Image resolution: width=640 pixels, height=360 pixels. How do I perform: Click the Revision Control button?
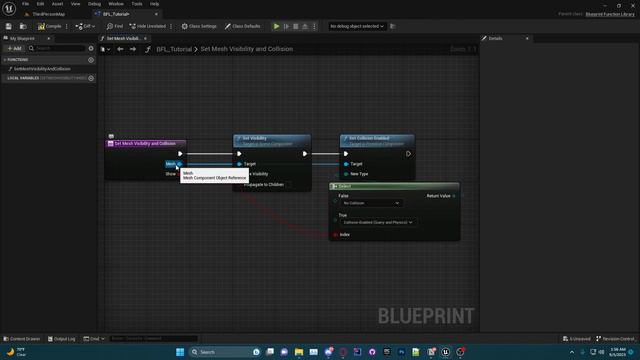[x=616, y=339]
